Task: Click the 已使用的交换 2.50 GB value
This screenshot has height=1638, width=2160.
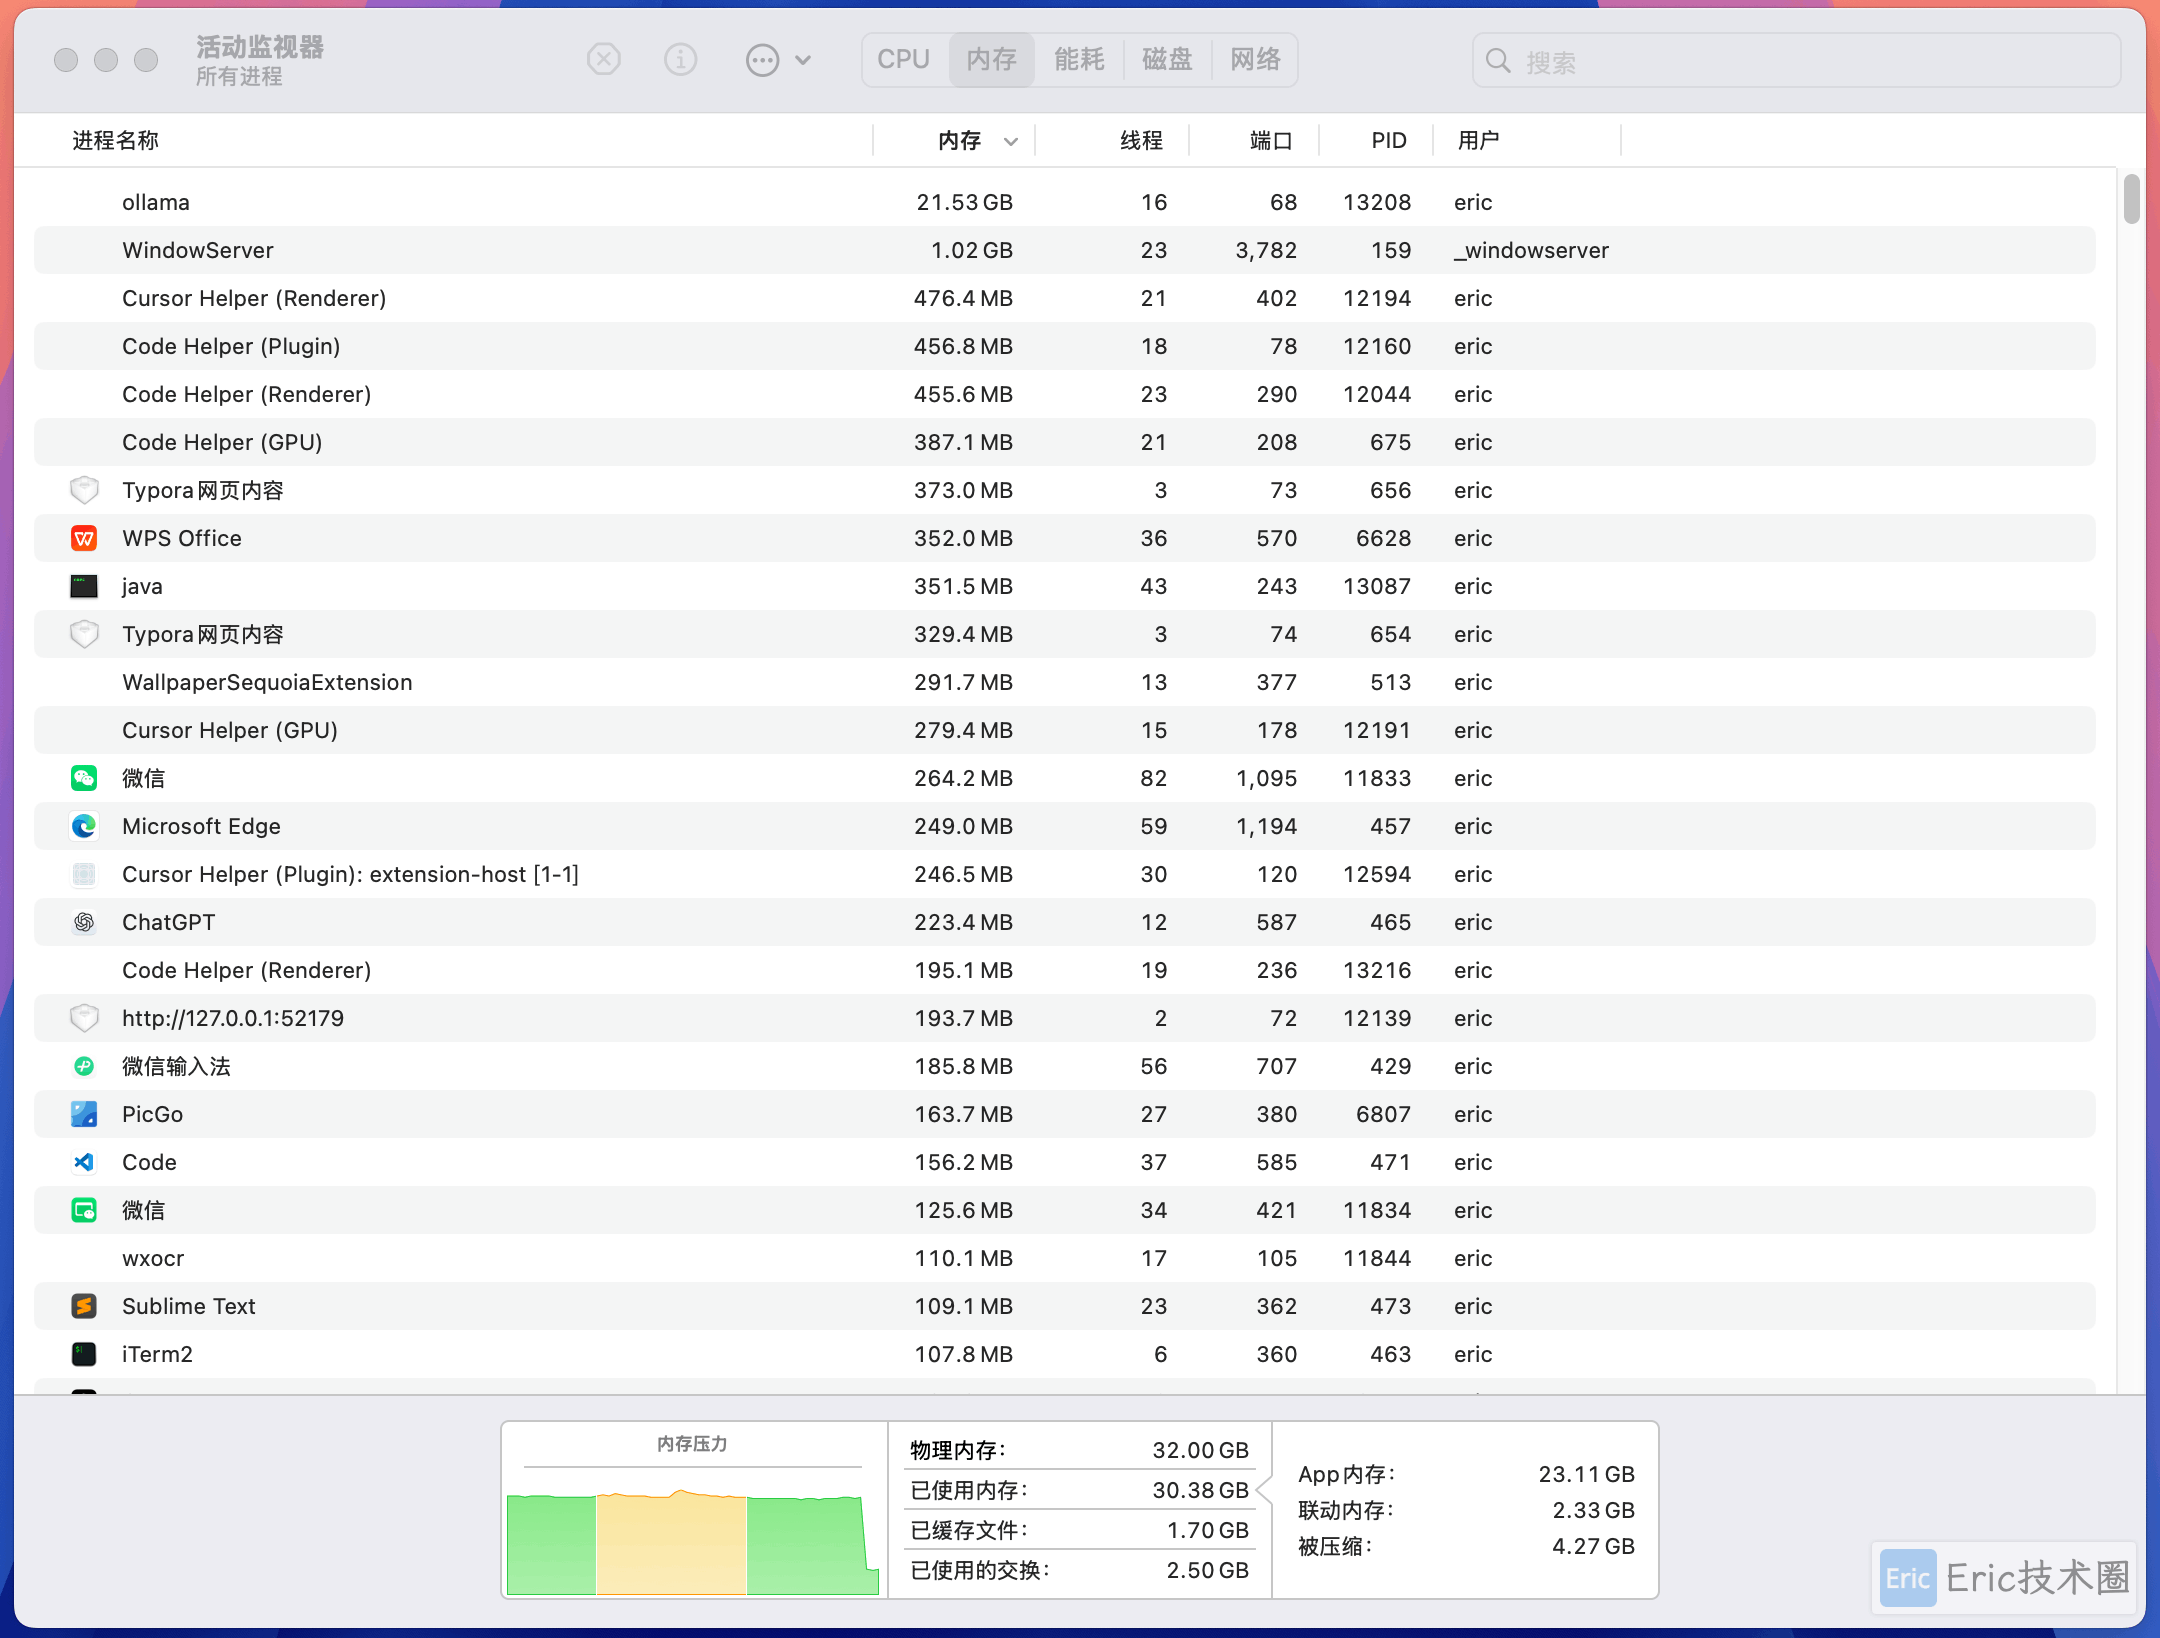Action: (x=1207, y=1570)
